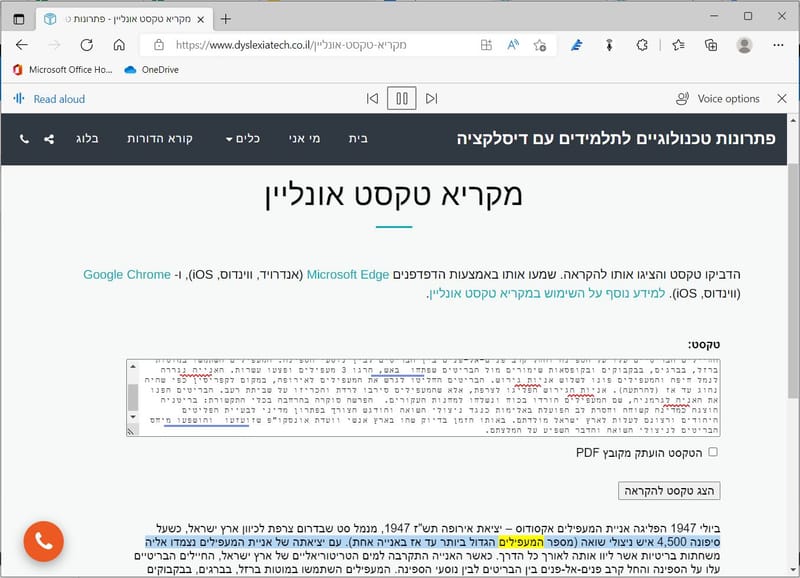Click the share icon in the site navigation
The image size is (800, 578).
[x=48, y=140]
